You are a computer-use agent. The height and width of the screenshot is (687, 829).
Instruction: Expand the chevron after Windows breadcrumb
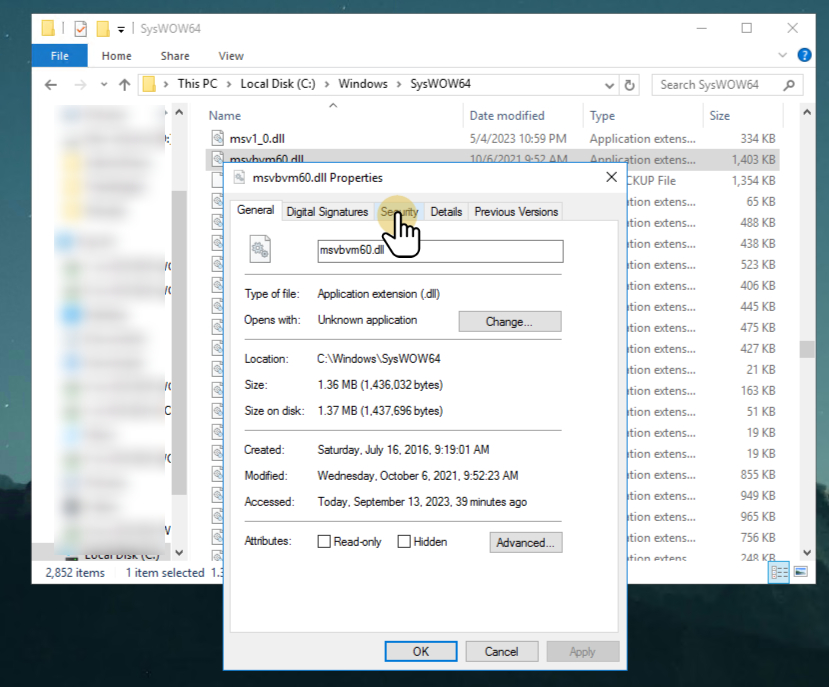[399, 85]
